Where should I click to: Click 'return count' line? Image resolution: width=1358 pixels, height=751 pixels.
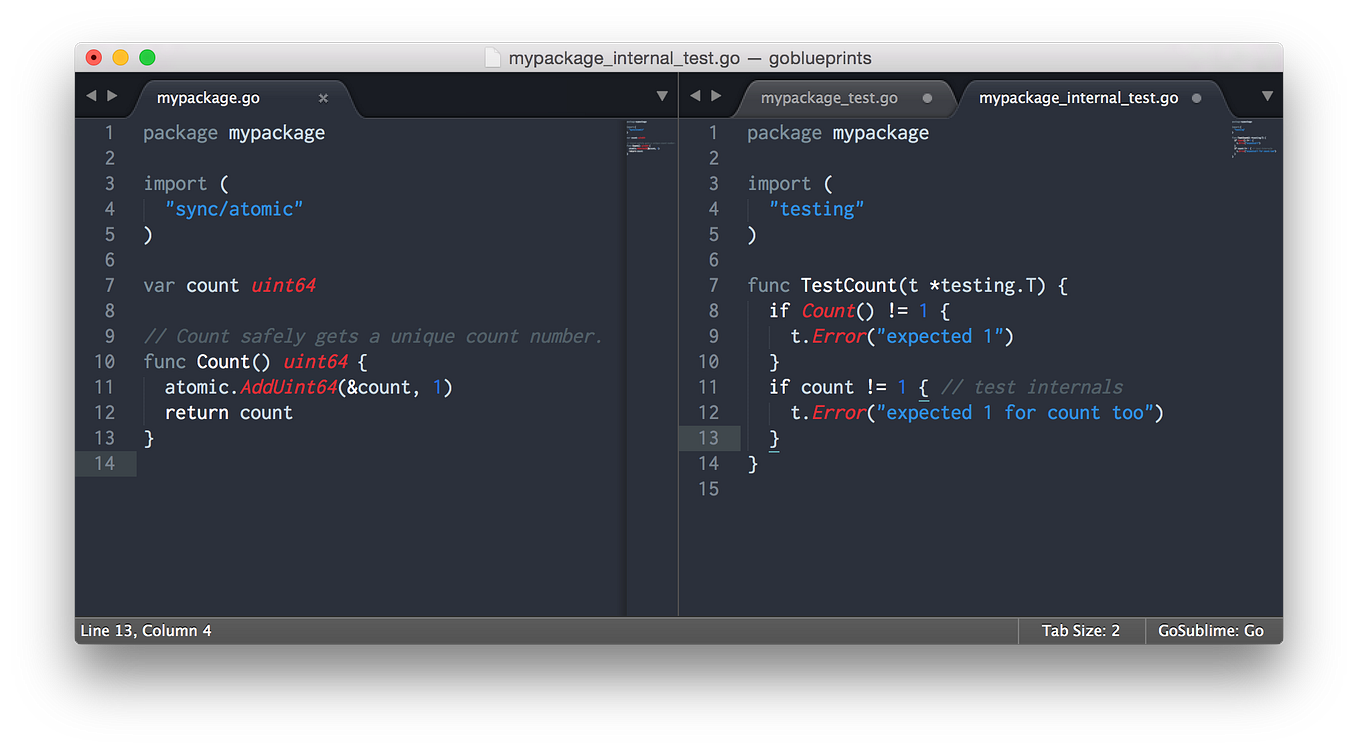click(x=229, y=412)
